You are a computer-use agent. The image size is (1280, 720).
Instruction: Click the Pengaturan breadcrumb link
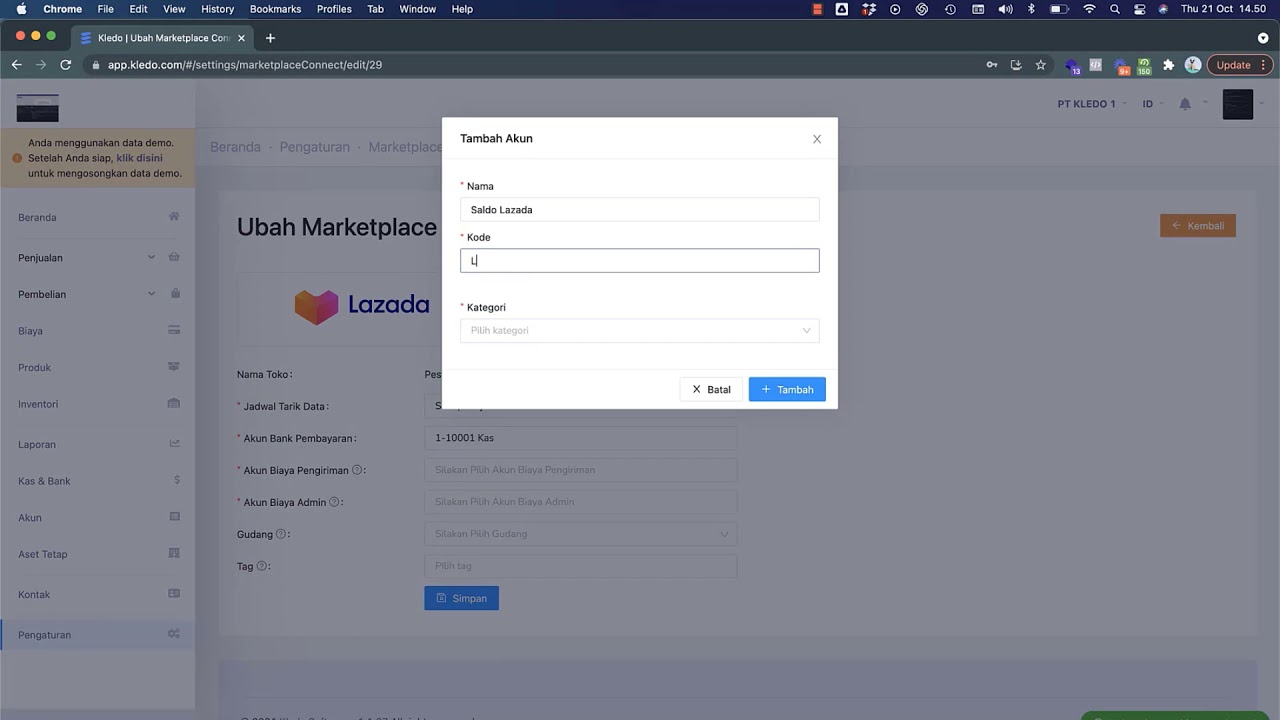[314, 147]
